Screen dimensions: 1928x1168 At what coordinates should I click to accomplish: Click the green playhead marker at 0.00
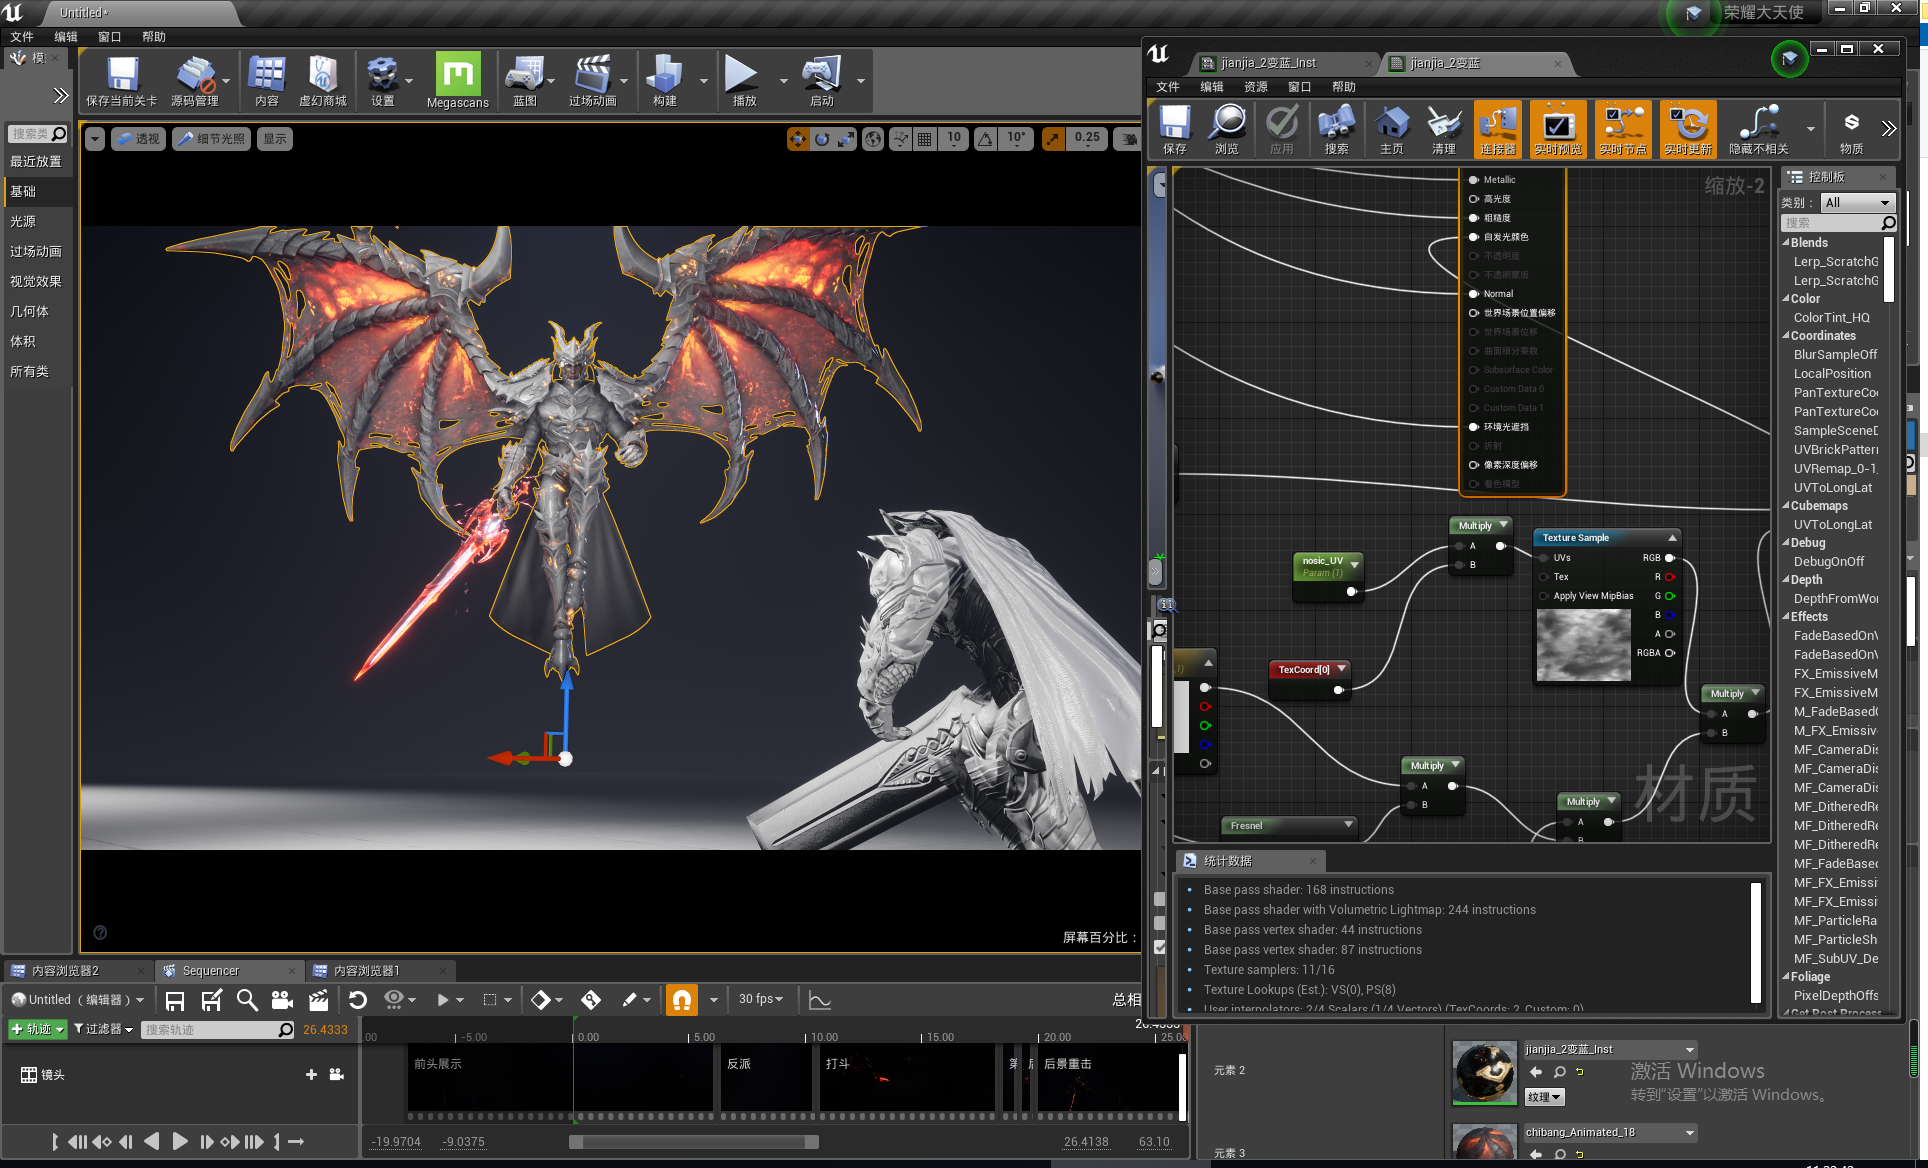tap(574, 1022)
